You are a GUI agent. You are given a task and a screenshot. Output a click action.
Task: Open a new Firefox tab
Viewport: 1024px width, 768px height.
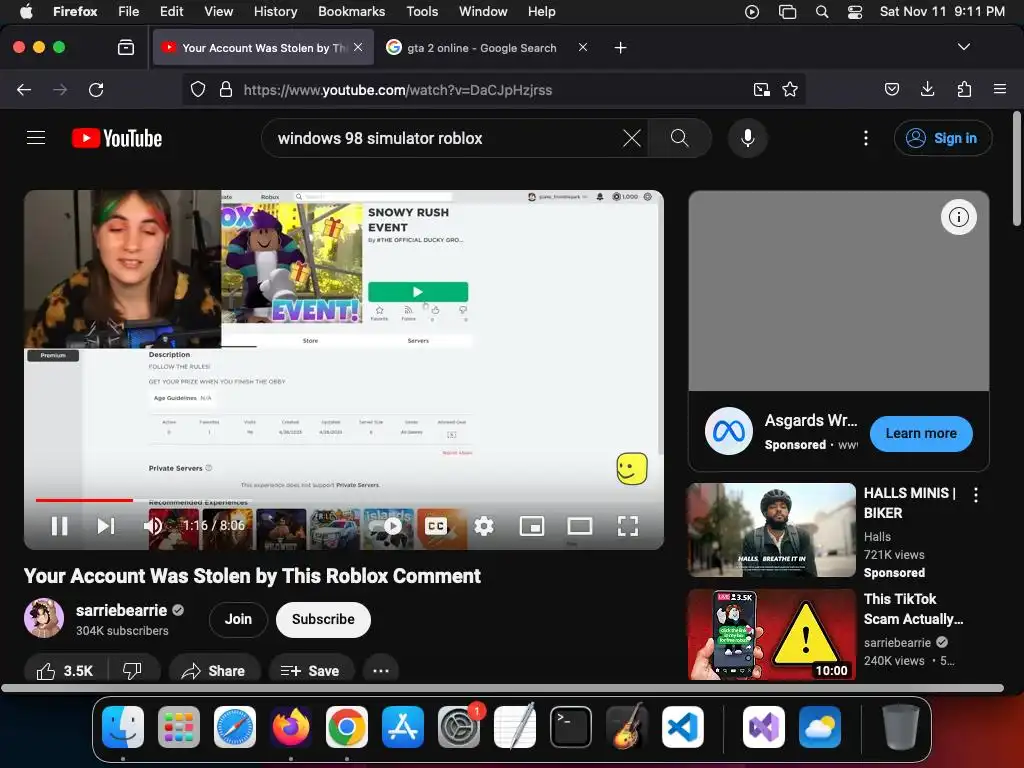[x=620, y=48]
